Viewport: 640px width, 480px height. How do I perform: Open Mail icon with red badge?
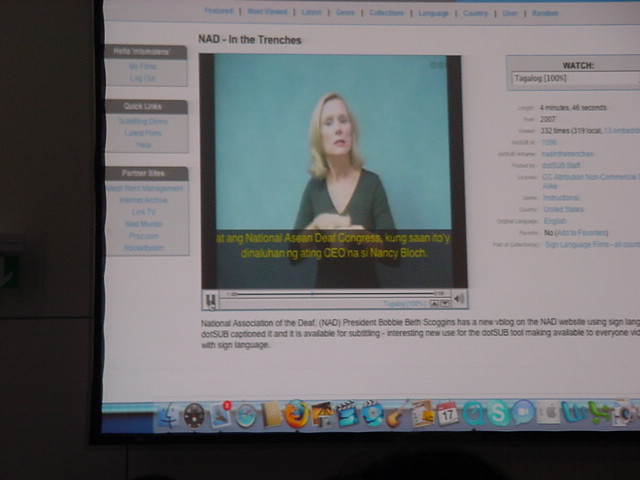pos(221,414)
